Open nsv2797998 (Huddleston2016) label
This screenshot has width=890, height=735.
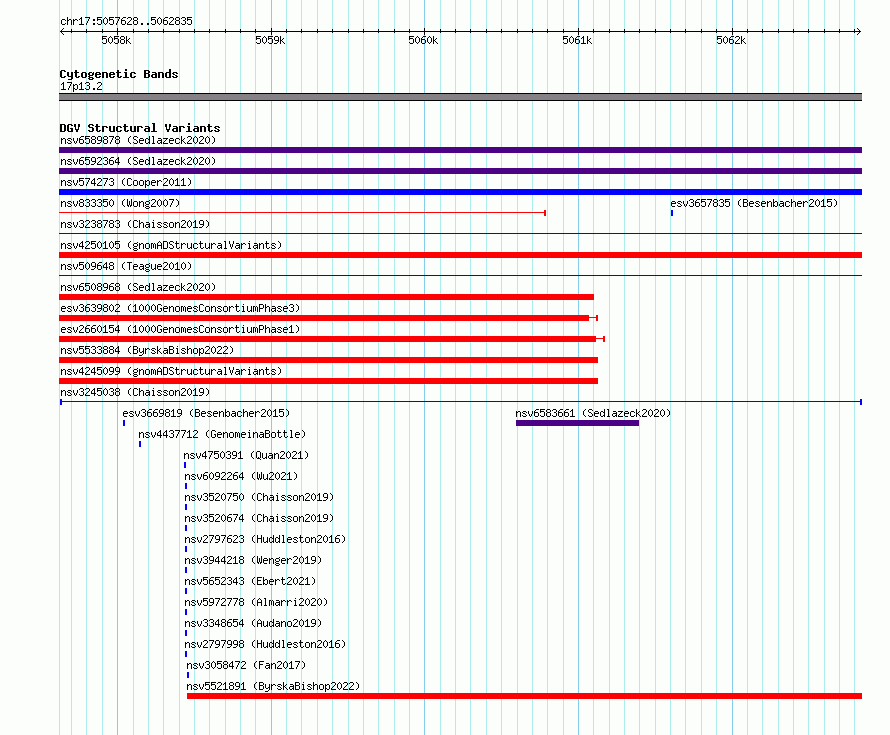click(265, 644)
